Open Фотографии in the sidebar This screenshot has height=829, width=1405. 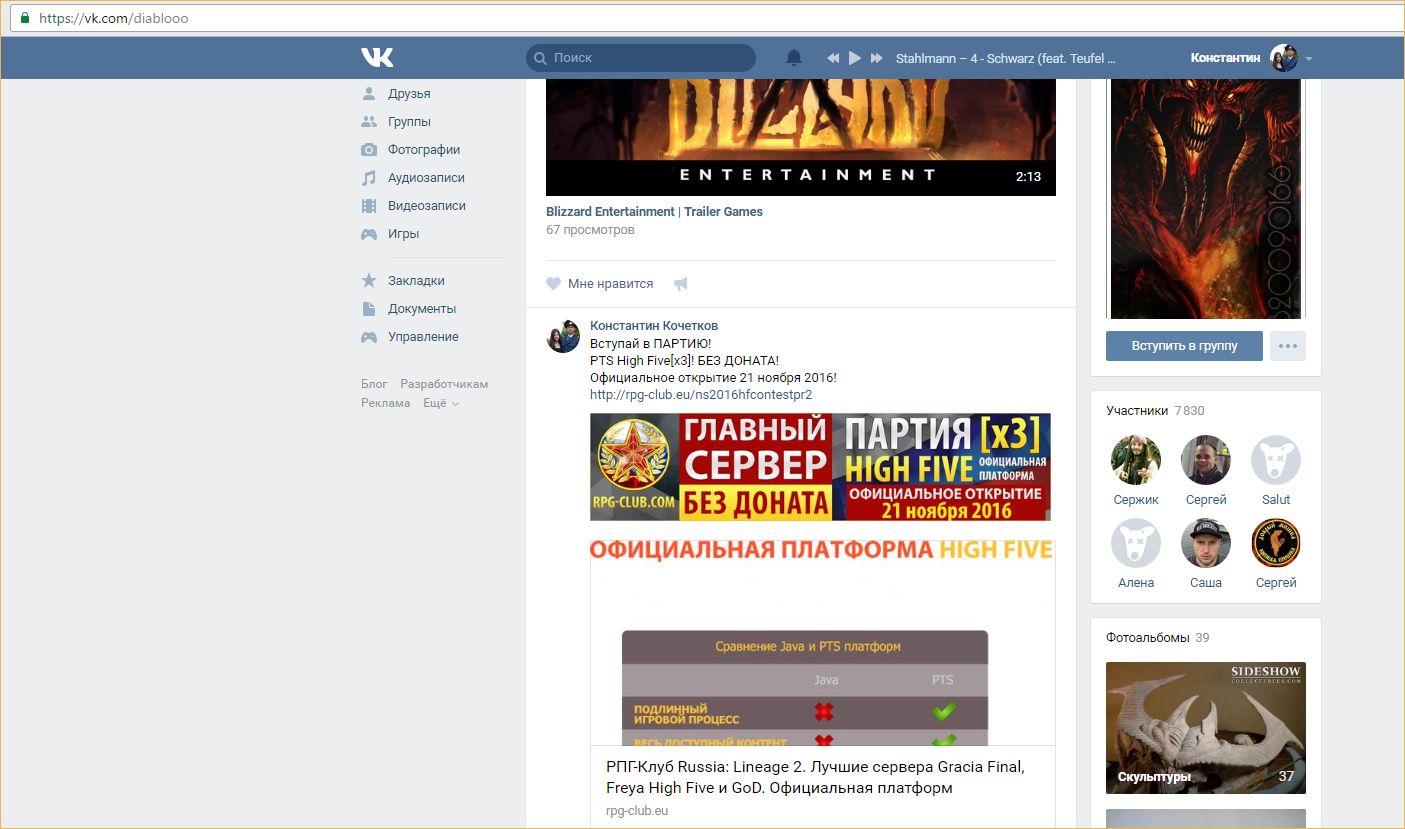point(424,150)
